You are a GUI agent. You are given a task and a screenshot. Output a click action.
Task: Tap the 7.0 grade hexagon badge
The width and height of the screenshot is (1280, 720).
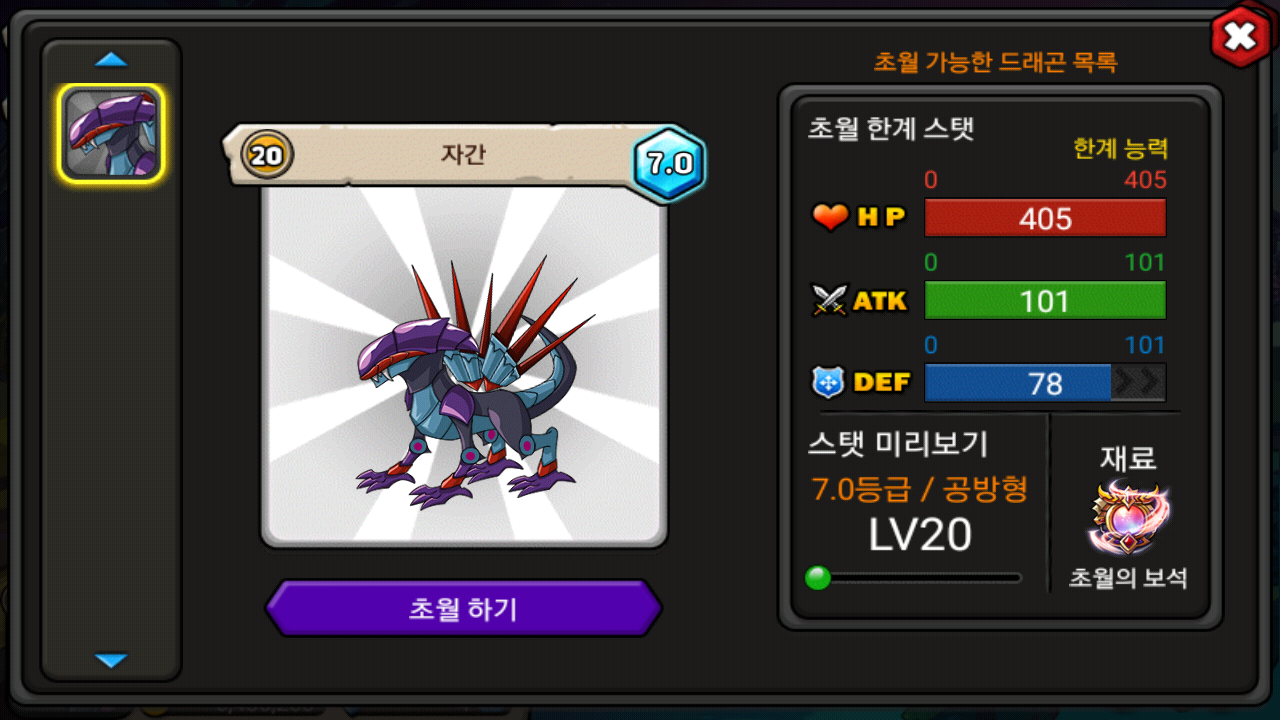pos(669,164)
